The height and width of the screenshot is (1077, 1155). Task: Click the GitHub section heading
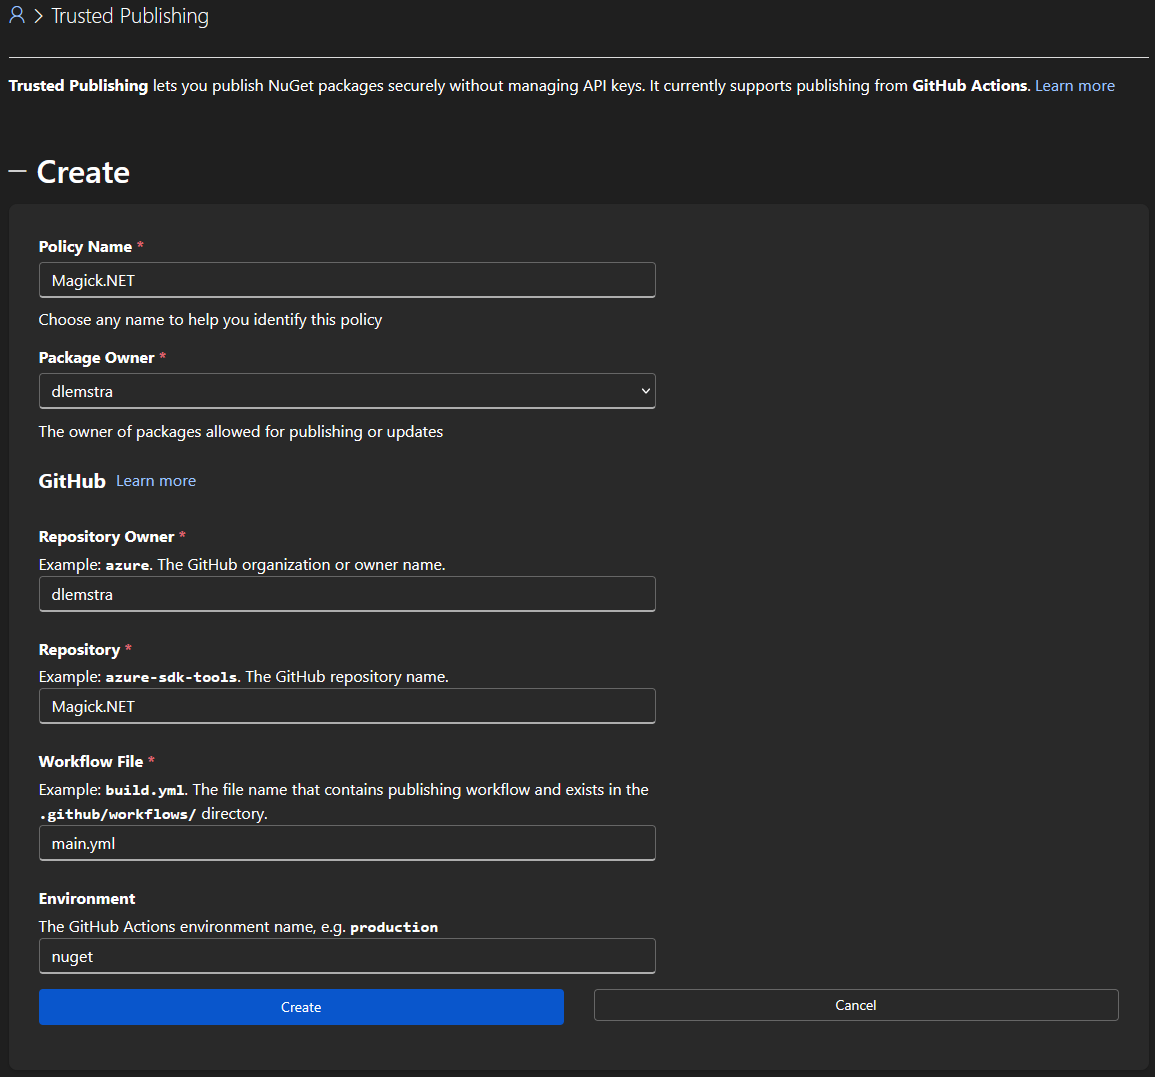70,481
